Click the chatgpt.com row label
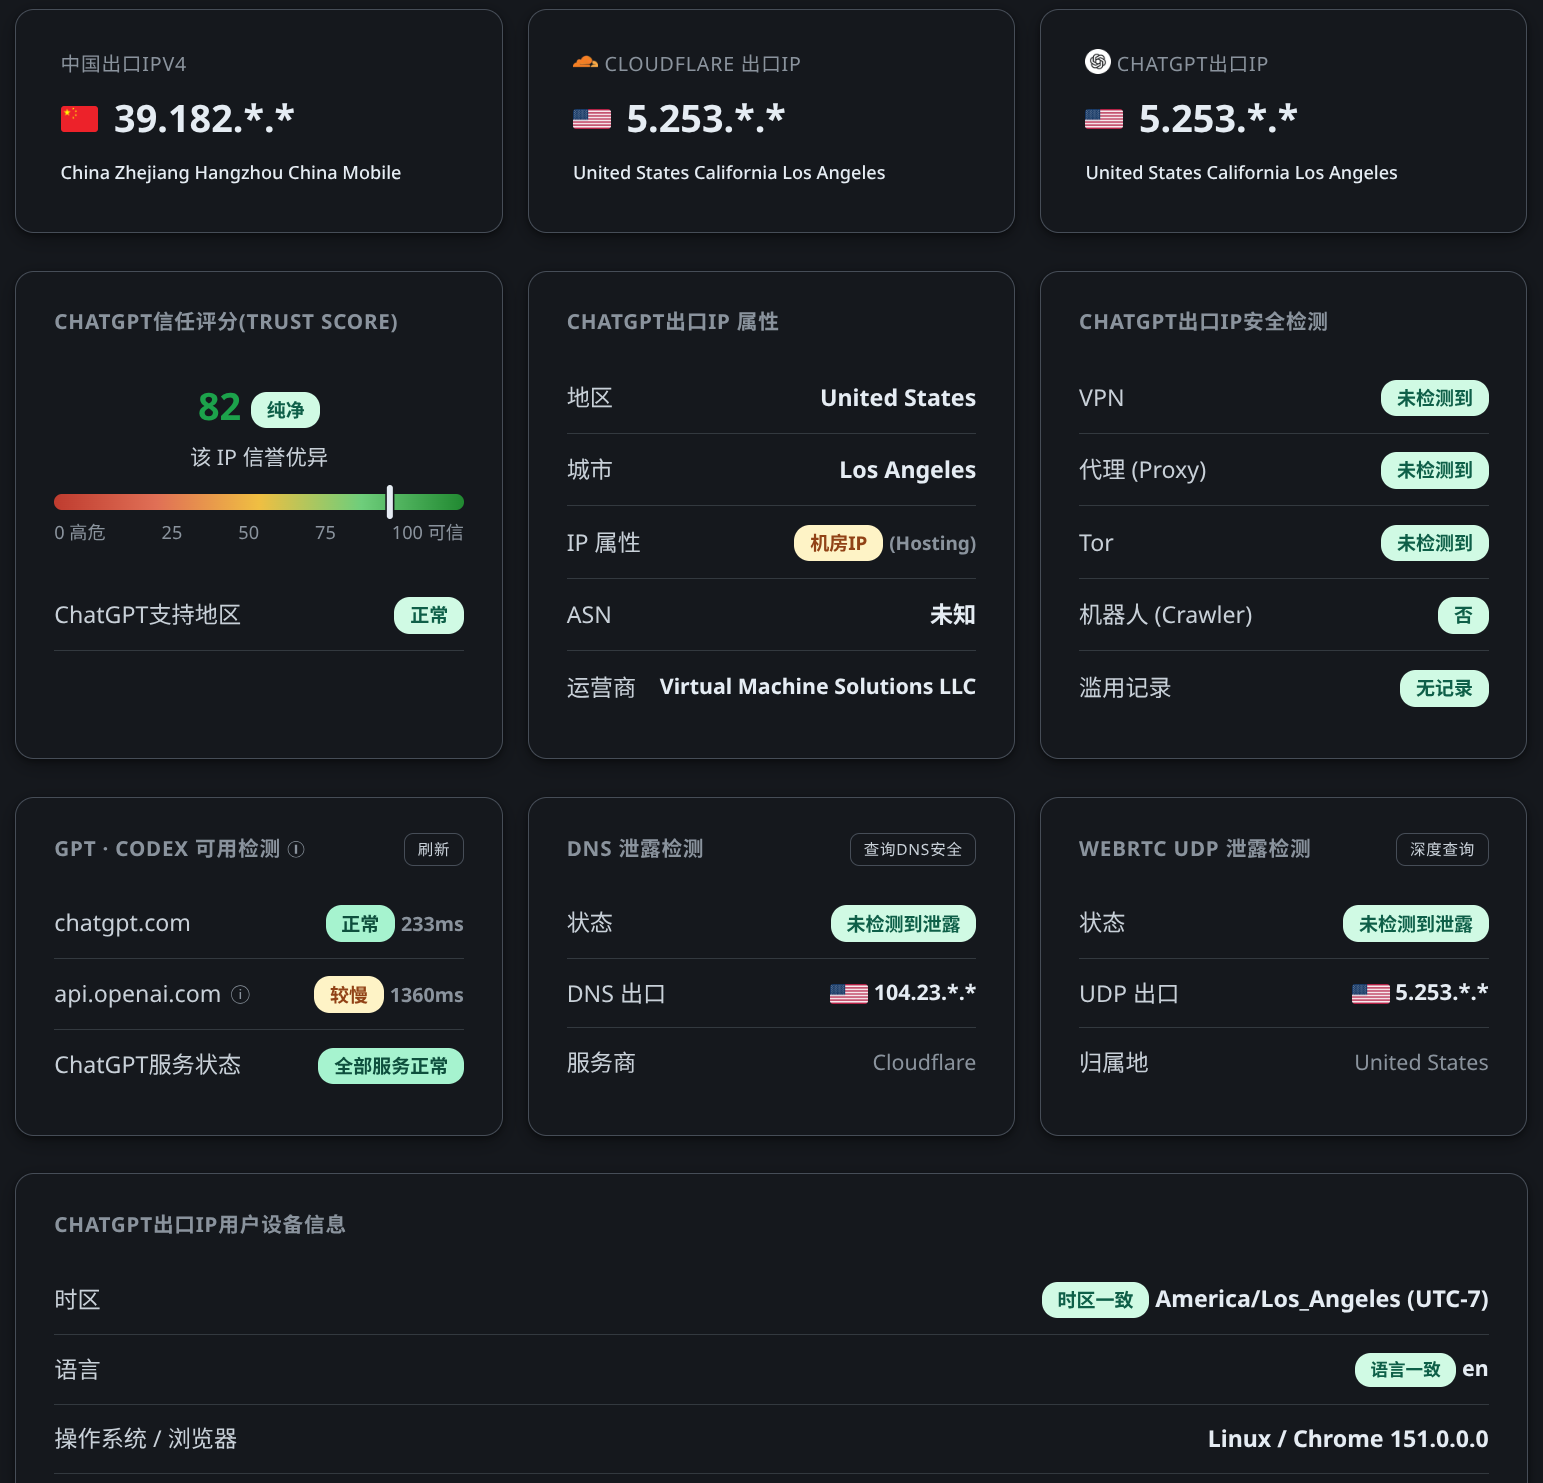 (x=122, y=923)
